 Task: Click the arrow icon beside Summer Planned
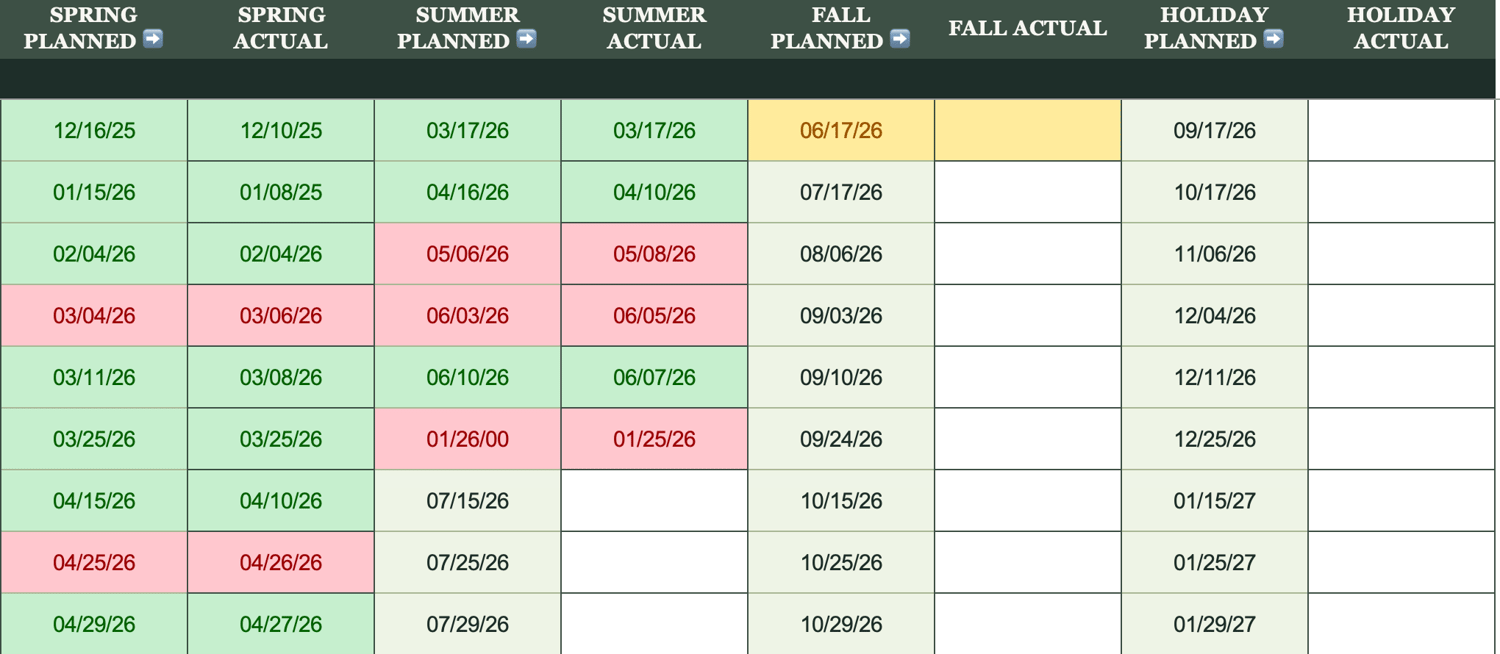tap(527, 39)
